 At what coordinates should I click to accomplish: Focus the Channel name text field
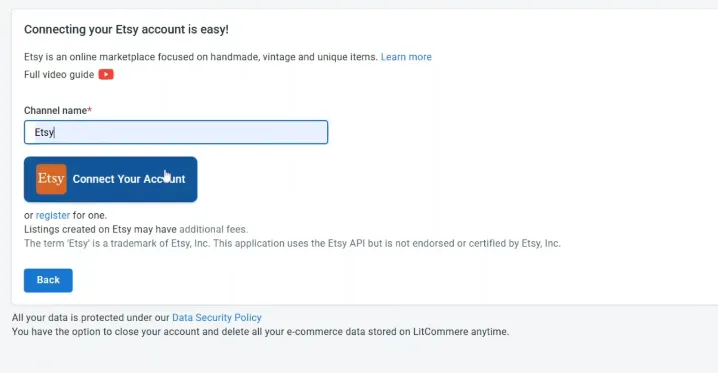(176, 132)
